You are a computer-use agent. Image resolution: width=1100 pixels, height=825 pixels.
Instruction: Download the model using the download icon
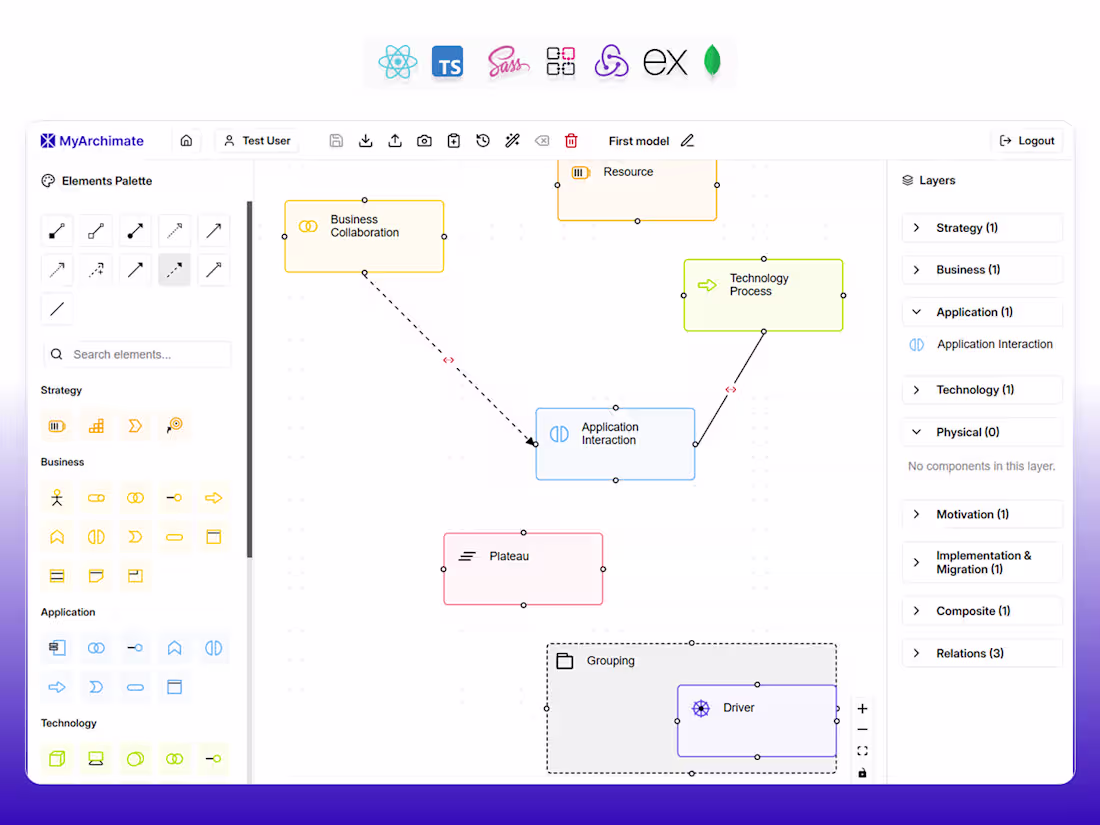click(365, 140)
